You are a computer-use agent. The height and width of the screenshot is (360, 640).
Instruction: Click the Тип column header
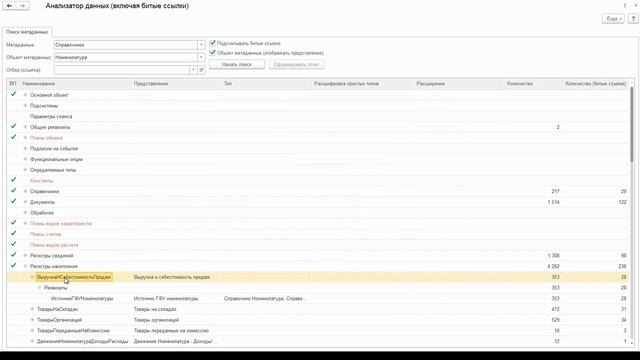click(x=267, y=84)
